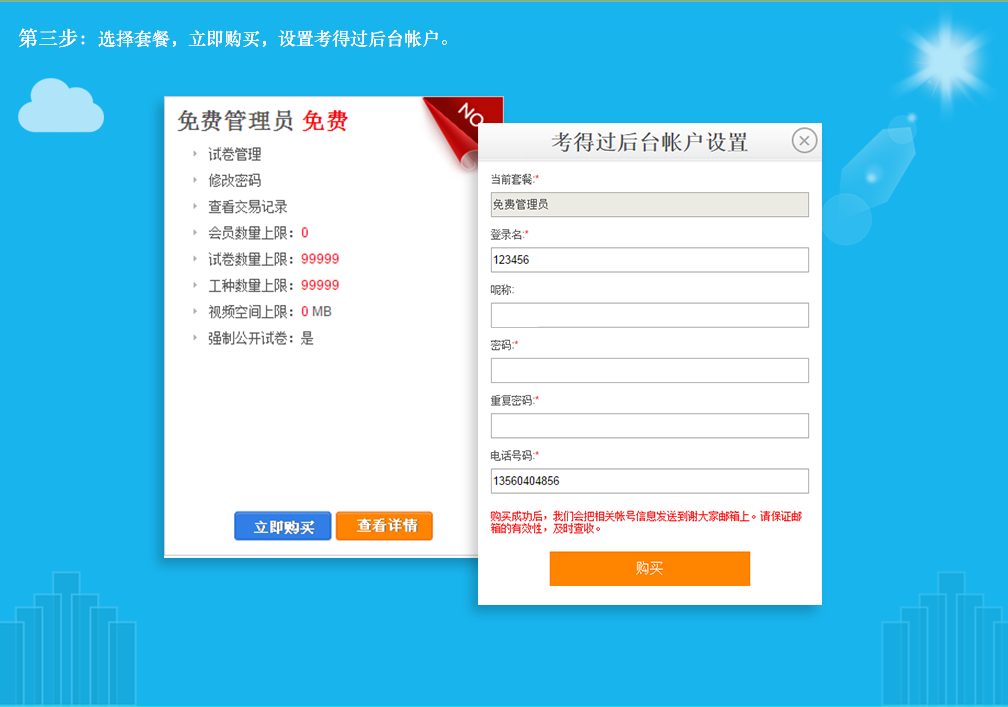
Task: Click the 试卷数量上限 list entry
Action: [272, 259]
